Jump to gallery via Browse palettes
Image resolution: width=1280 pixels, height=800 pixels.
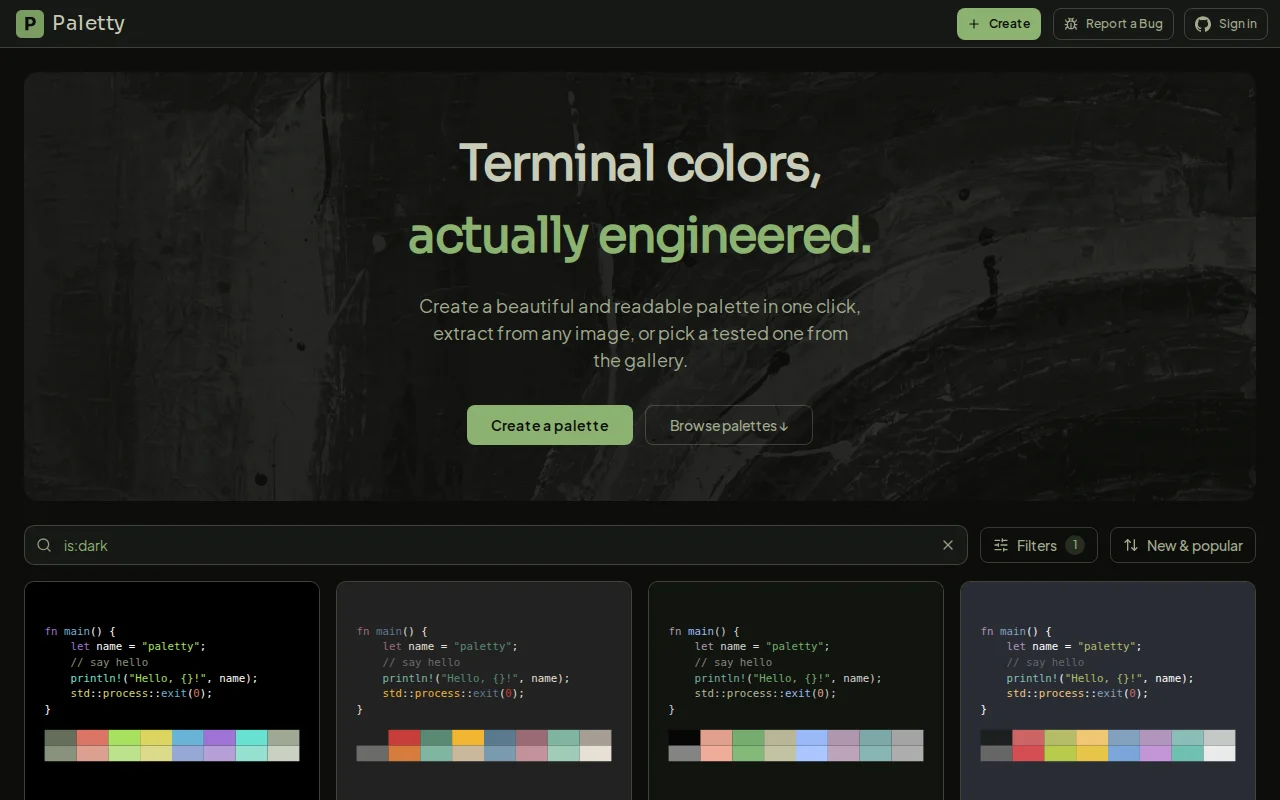[x=729, y=425]
